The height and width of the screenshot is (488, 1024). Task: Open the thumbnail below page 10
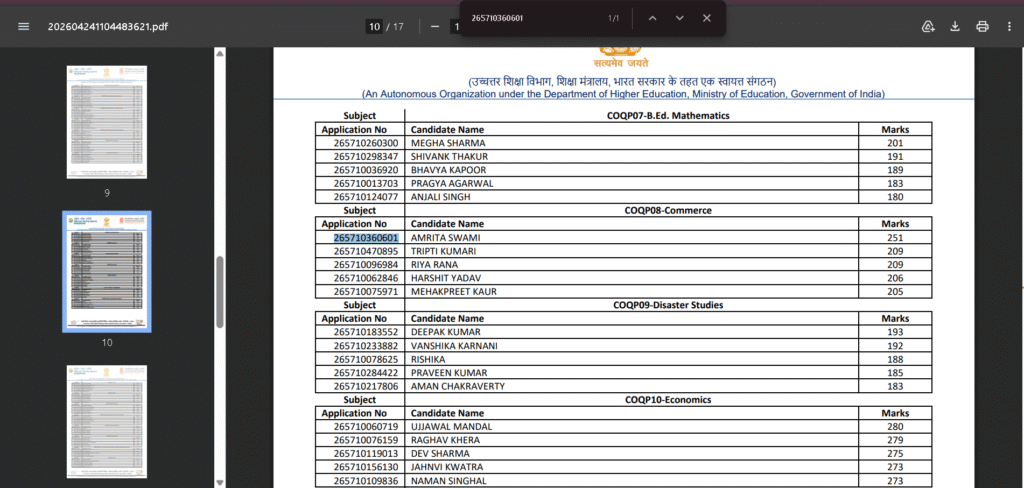107,420
